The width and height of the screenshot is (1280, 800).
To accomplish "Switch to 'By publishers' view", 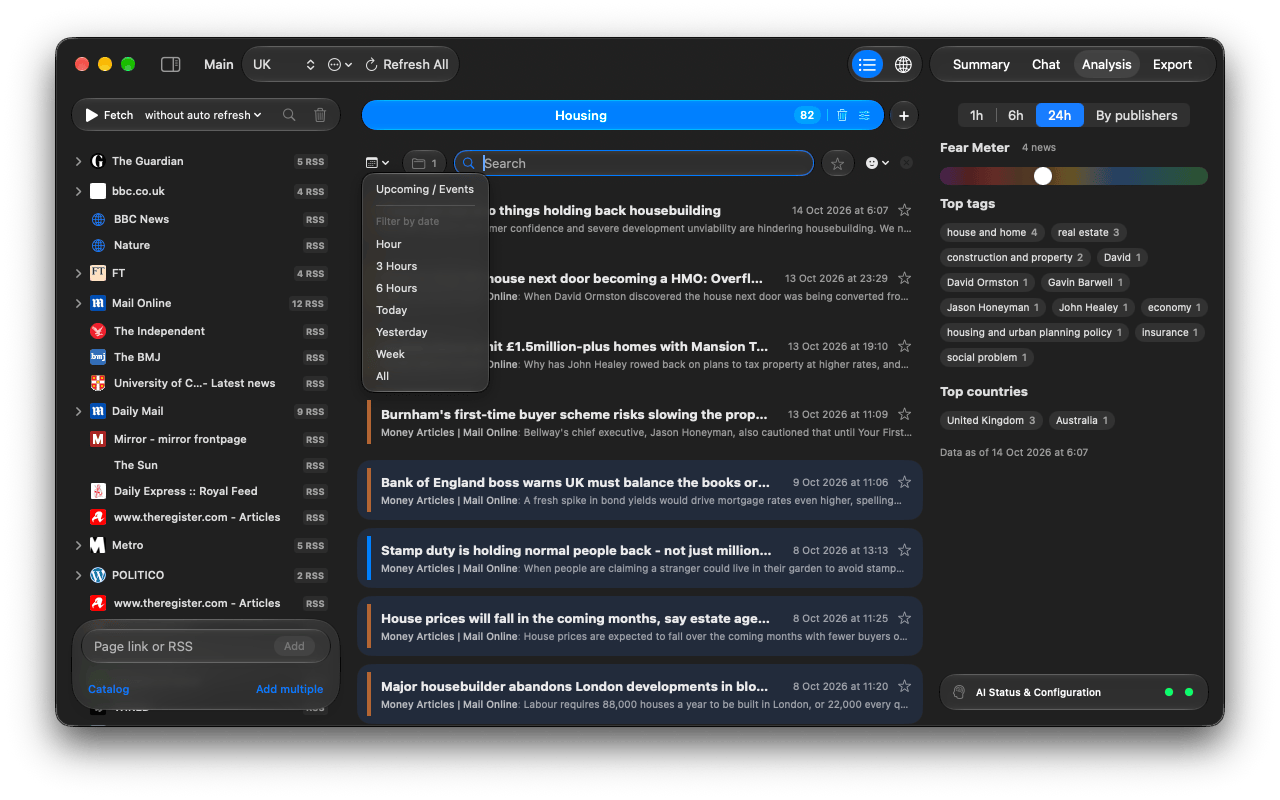I will (x=1137, y=115).
